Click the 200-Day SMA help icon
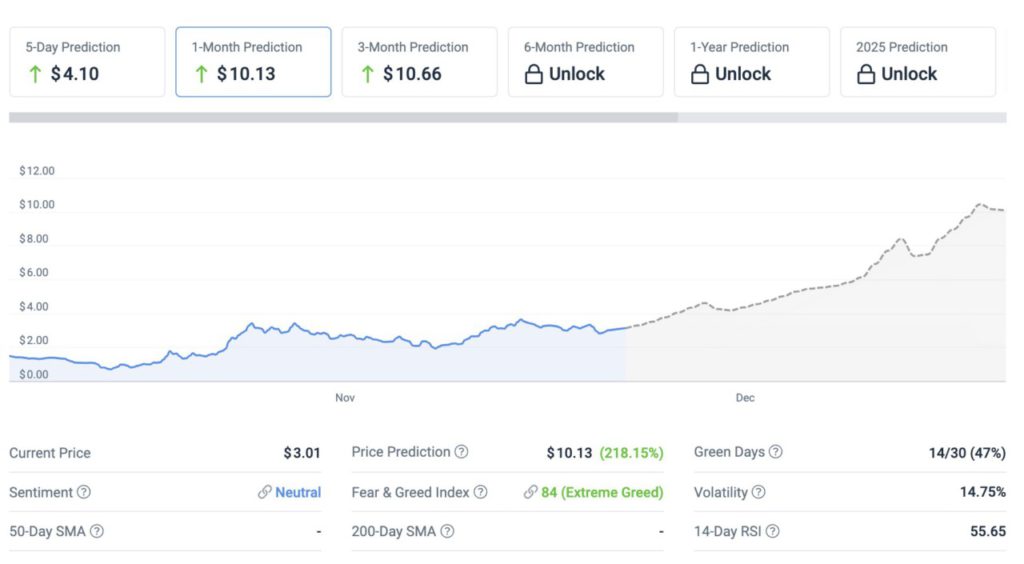 pos(447,531)
